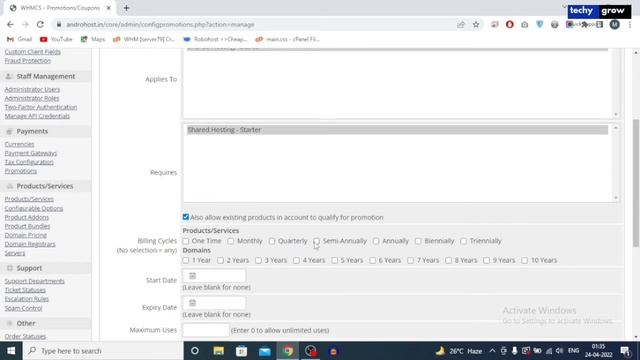Open Administrator Users in sidebar
Screen dimensions: 640x360
(x=32, y=89)
